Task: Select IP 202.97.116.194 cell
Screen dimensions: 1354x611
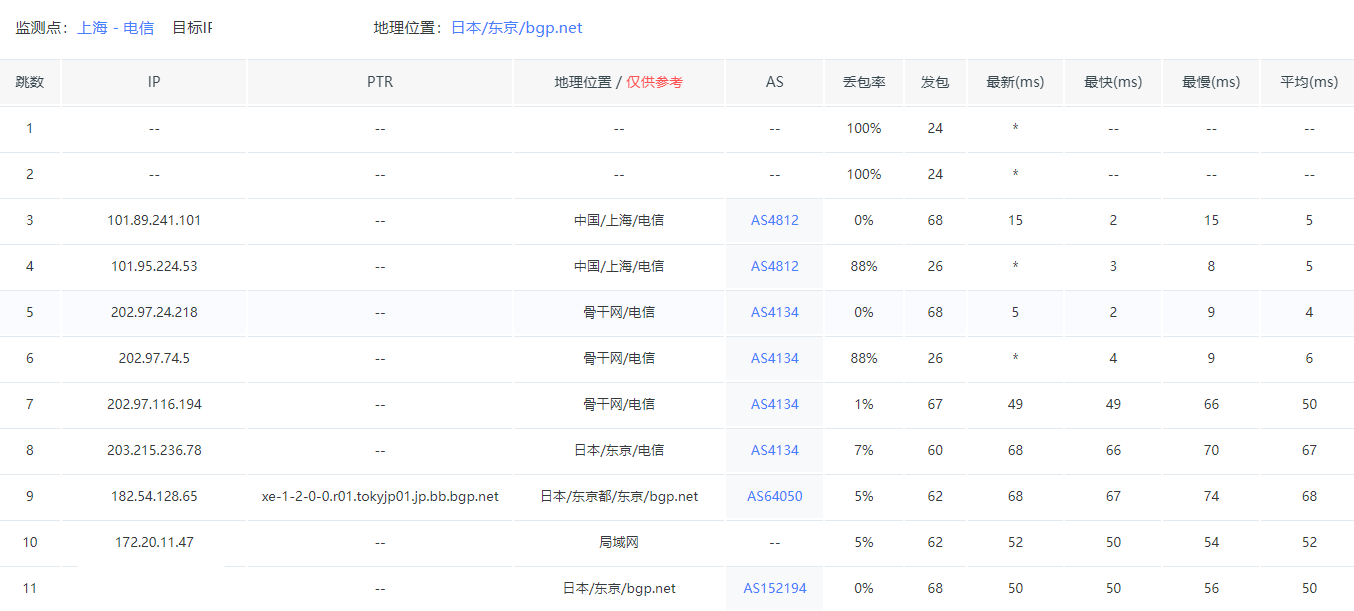Action: (x=154, y=404)
